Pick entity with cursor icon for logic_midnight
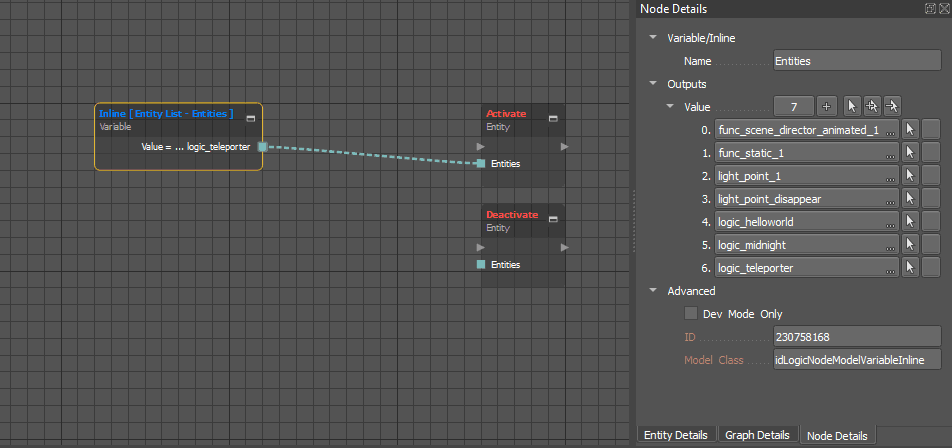The image size is (952, 448). (x=910, y=245)
